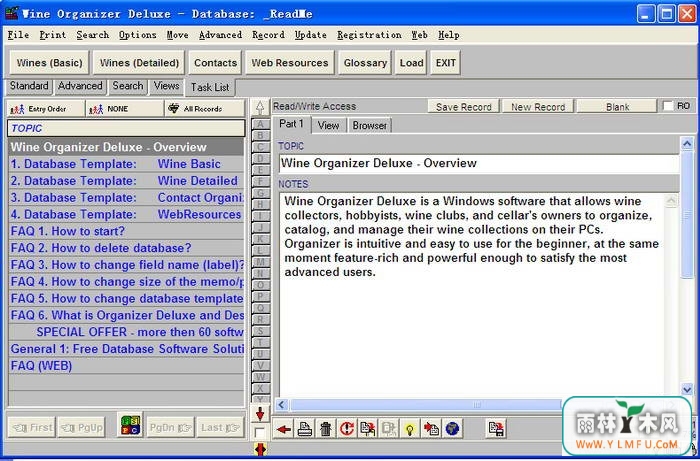Screen dimensions: 700x461
Task: Open Web Resources database button
Action: tap(290, 62)
